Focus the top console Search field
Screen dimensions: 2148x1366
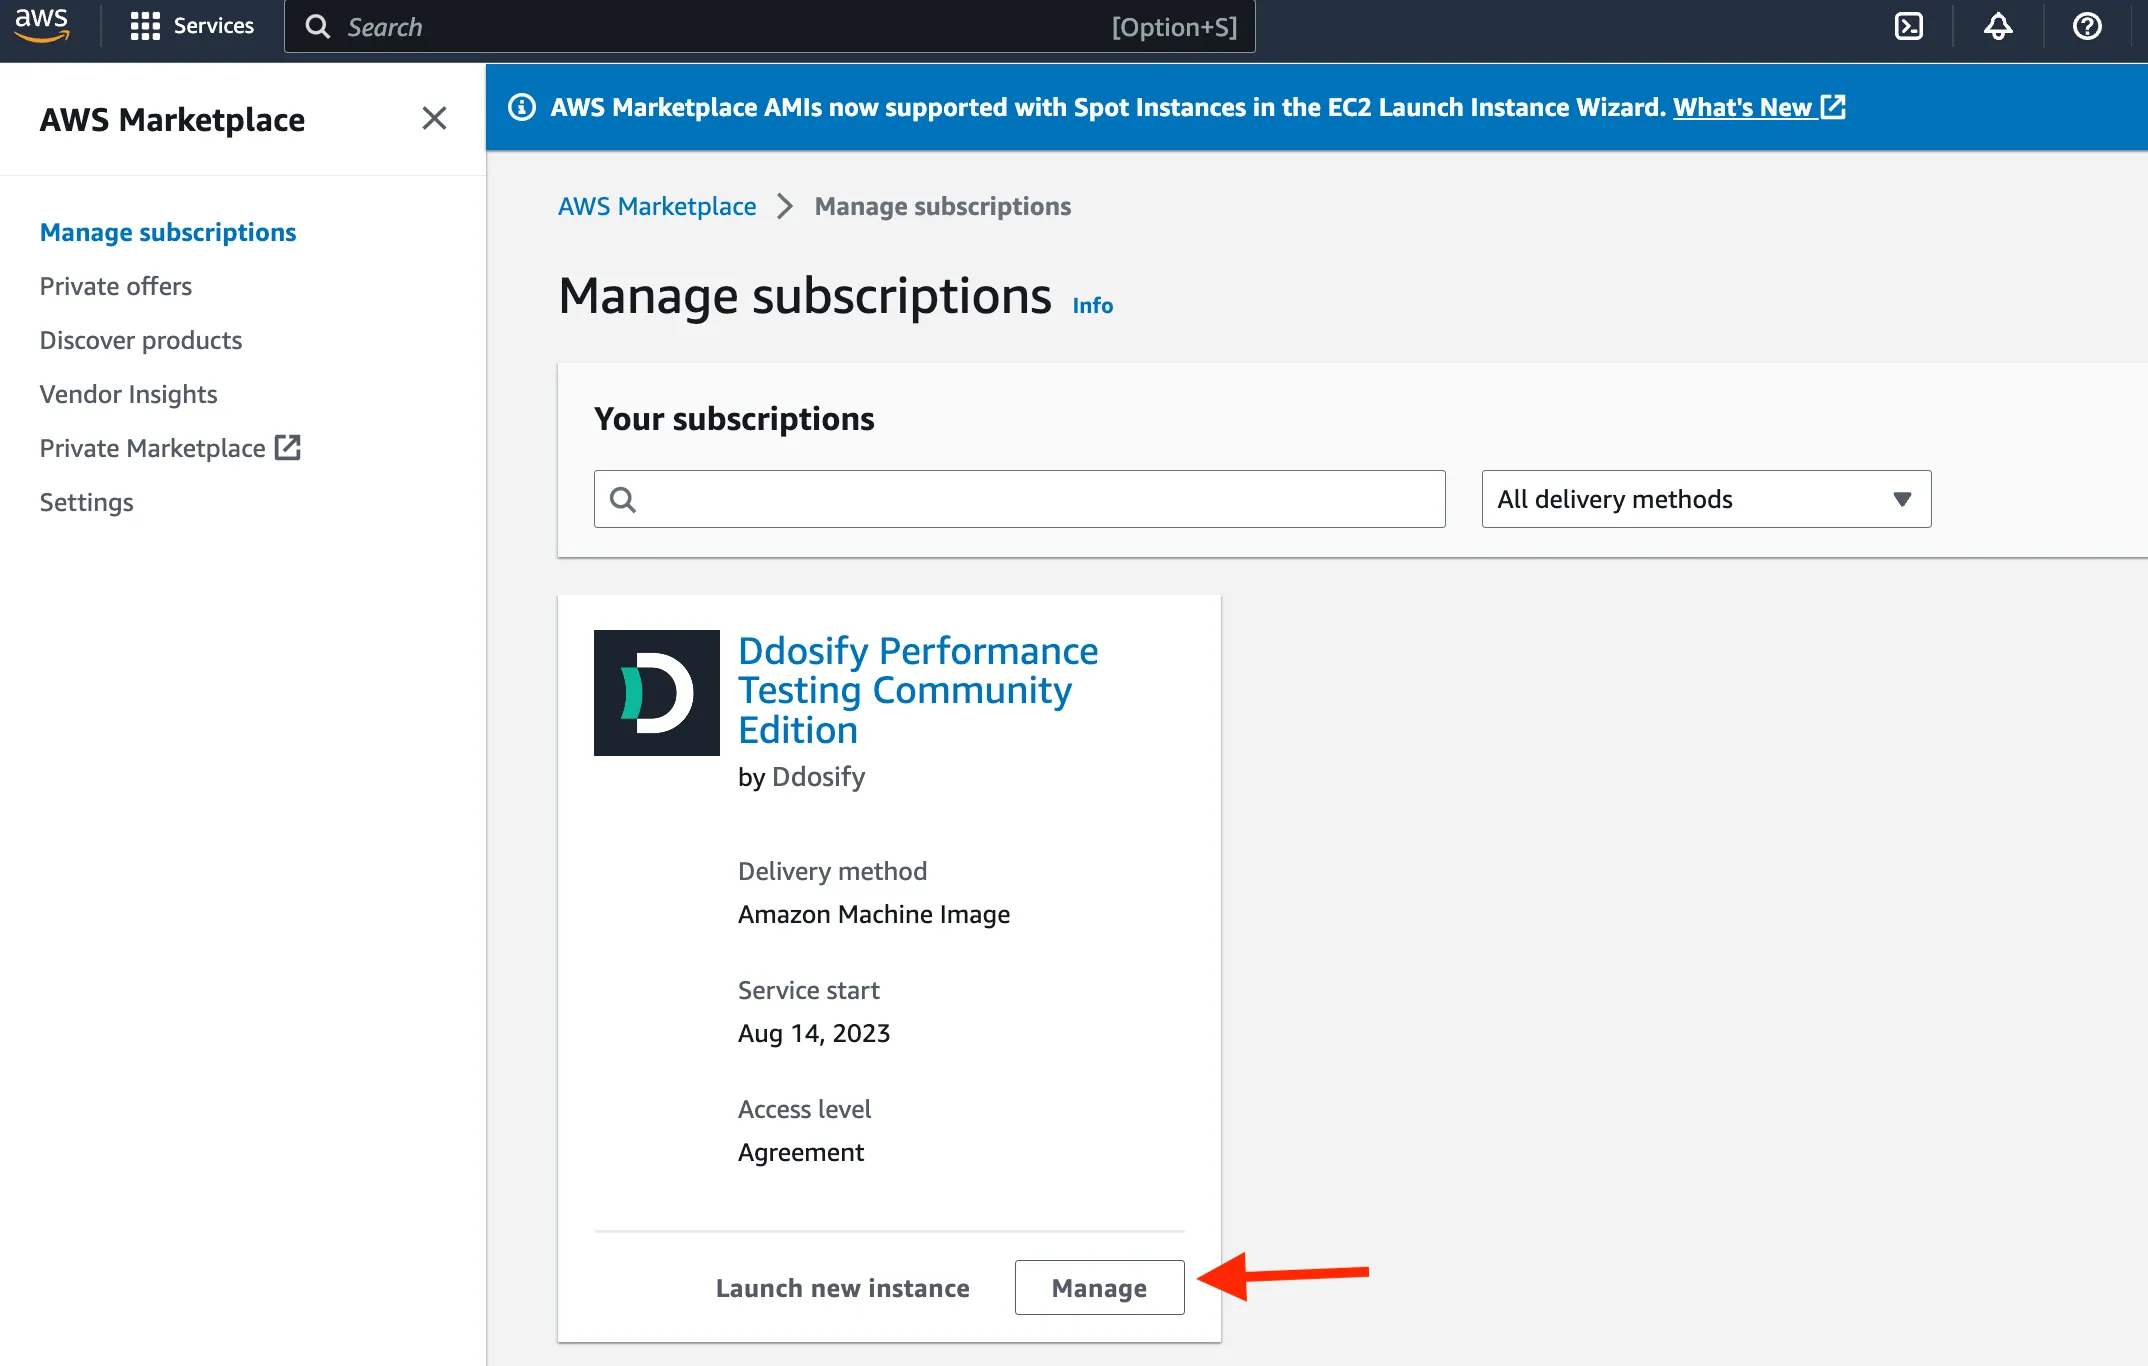[770, 26]
